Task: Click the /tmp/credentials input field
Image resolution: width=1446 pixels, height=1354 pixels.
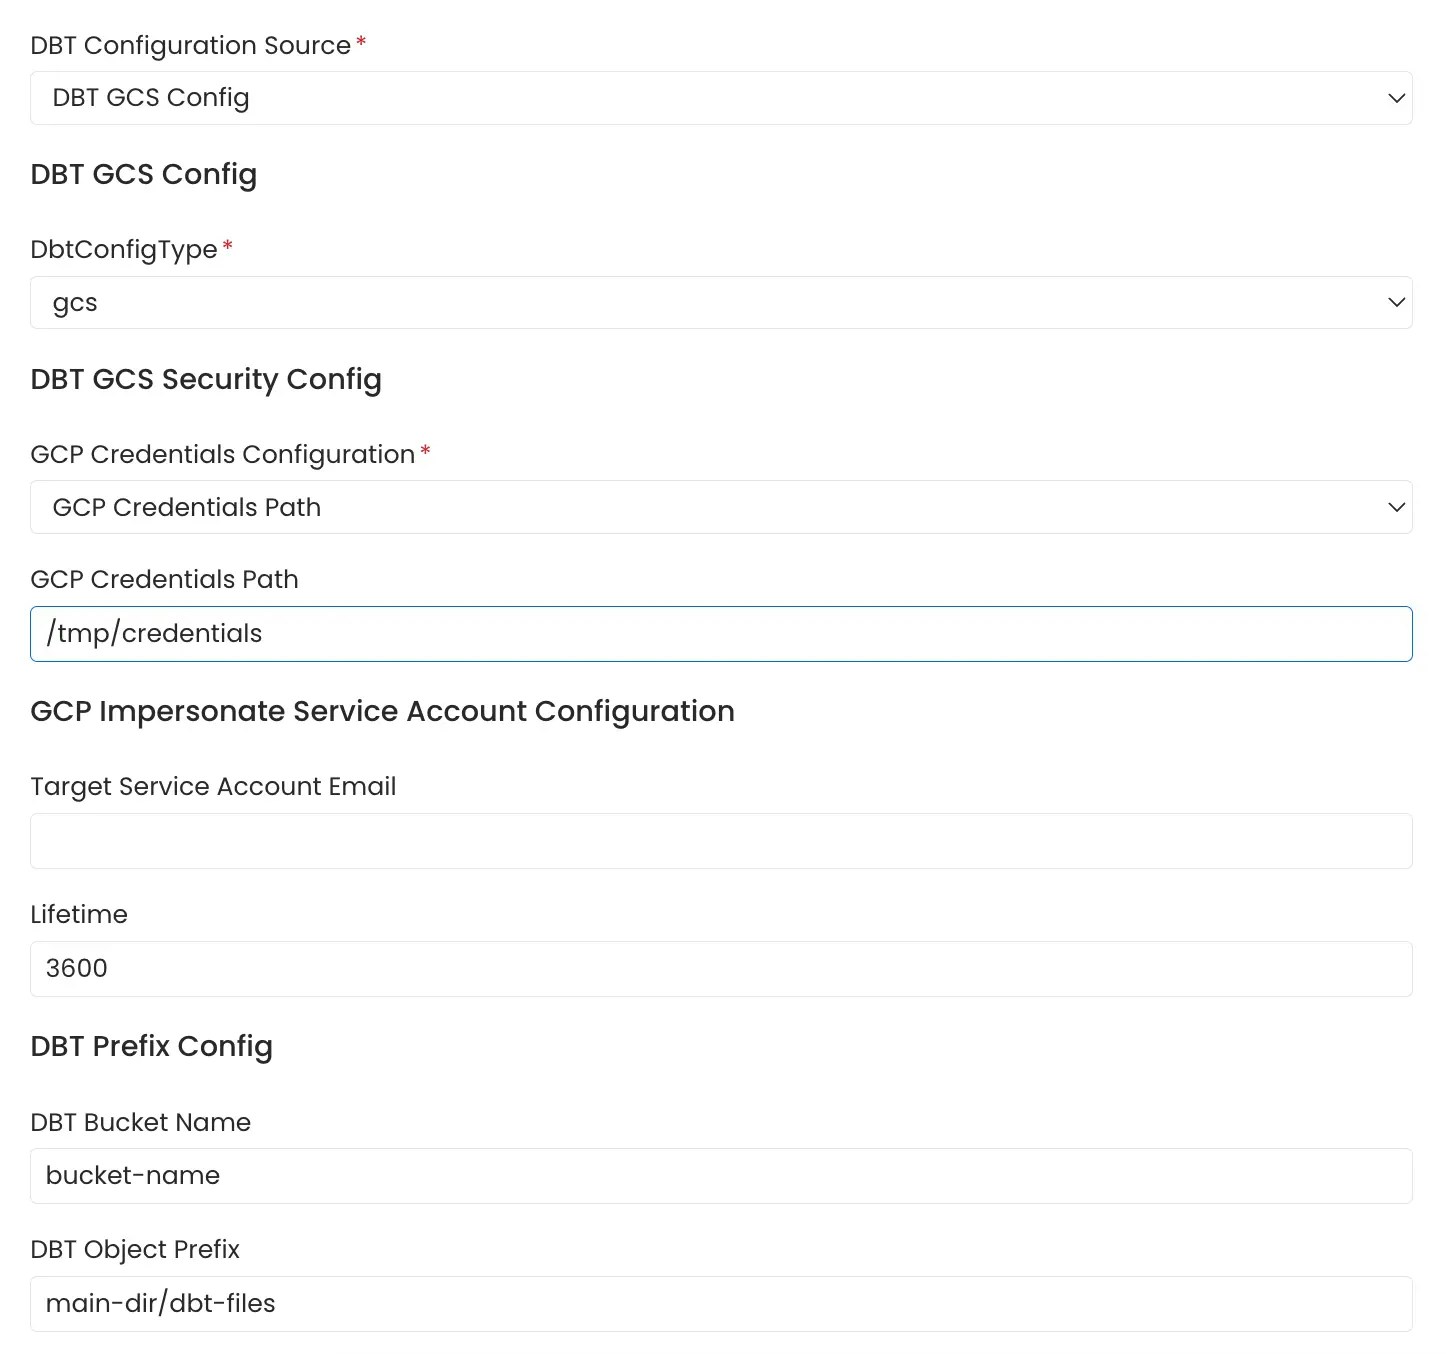Action: click(x=720, y=633)
